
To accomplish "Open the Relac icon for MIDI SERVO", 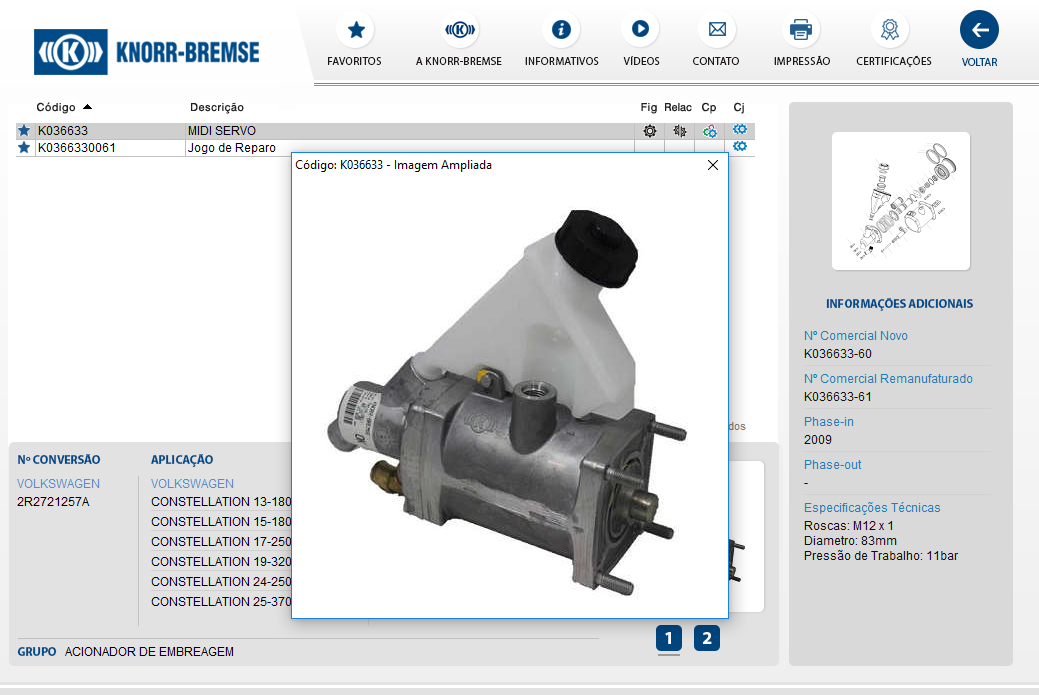I will coord(679,131).
